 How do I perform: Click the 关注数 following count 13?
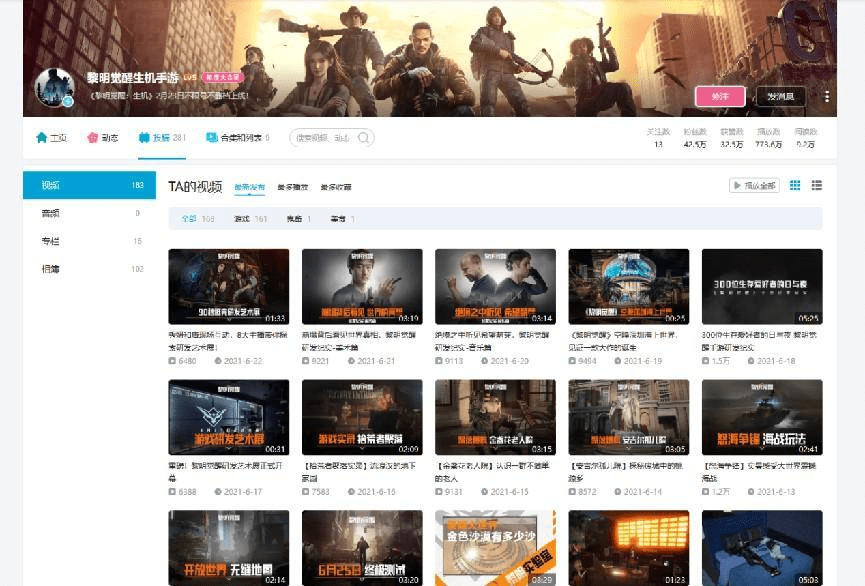658,138
